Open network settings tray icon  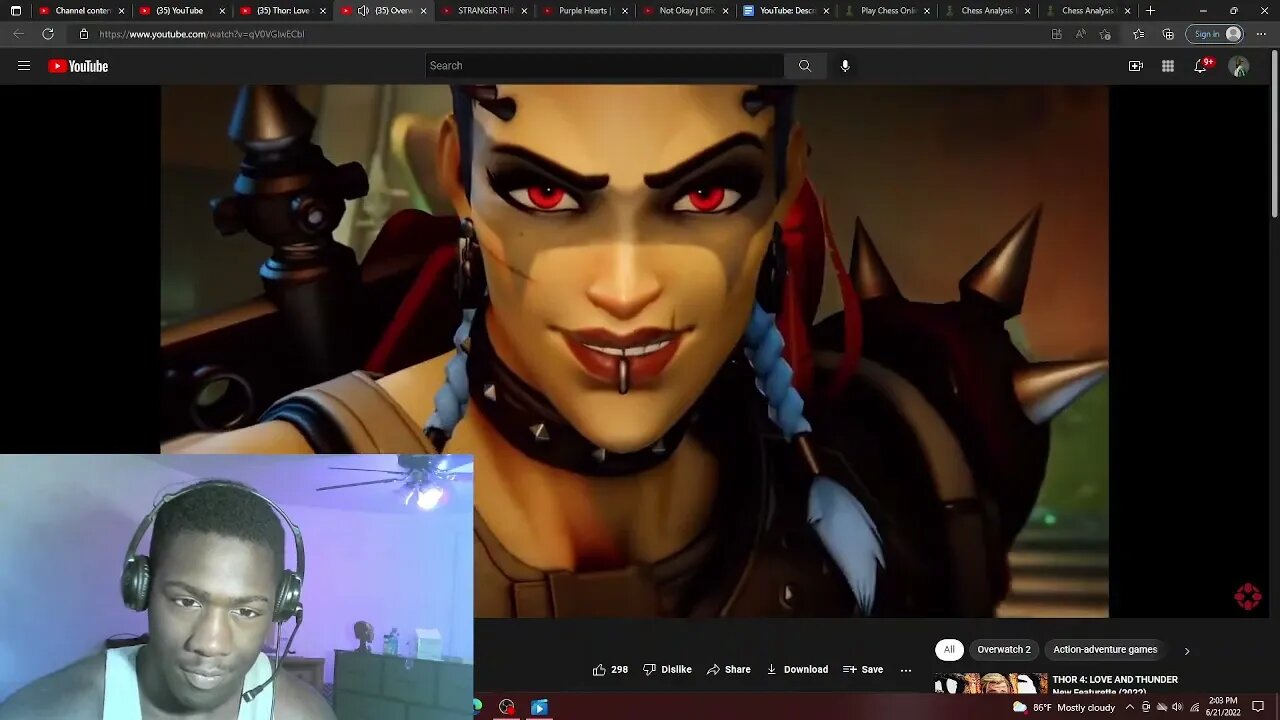(x=1194, y=707)
